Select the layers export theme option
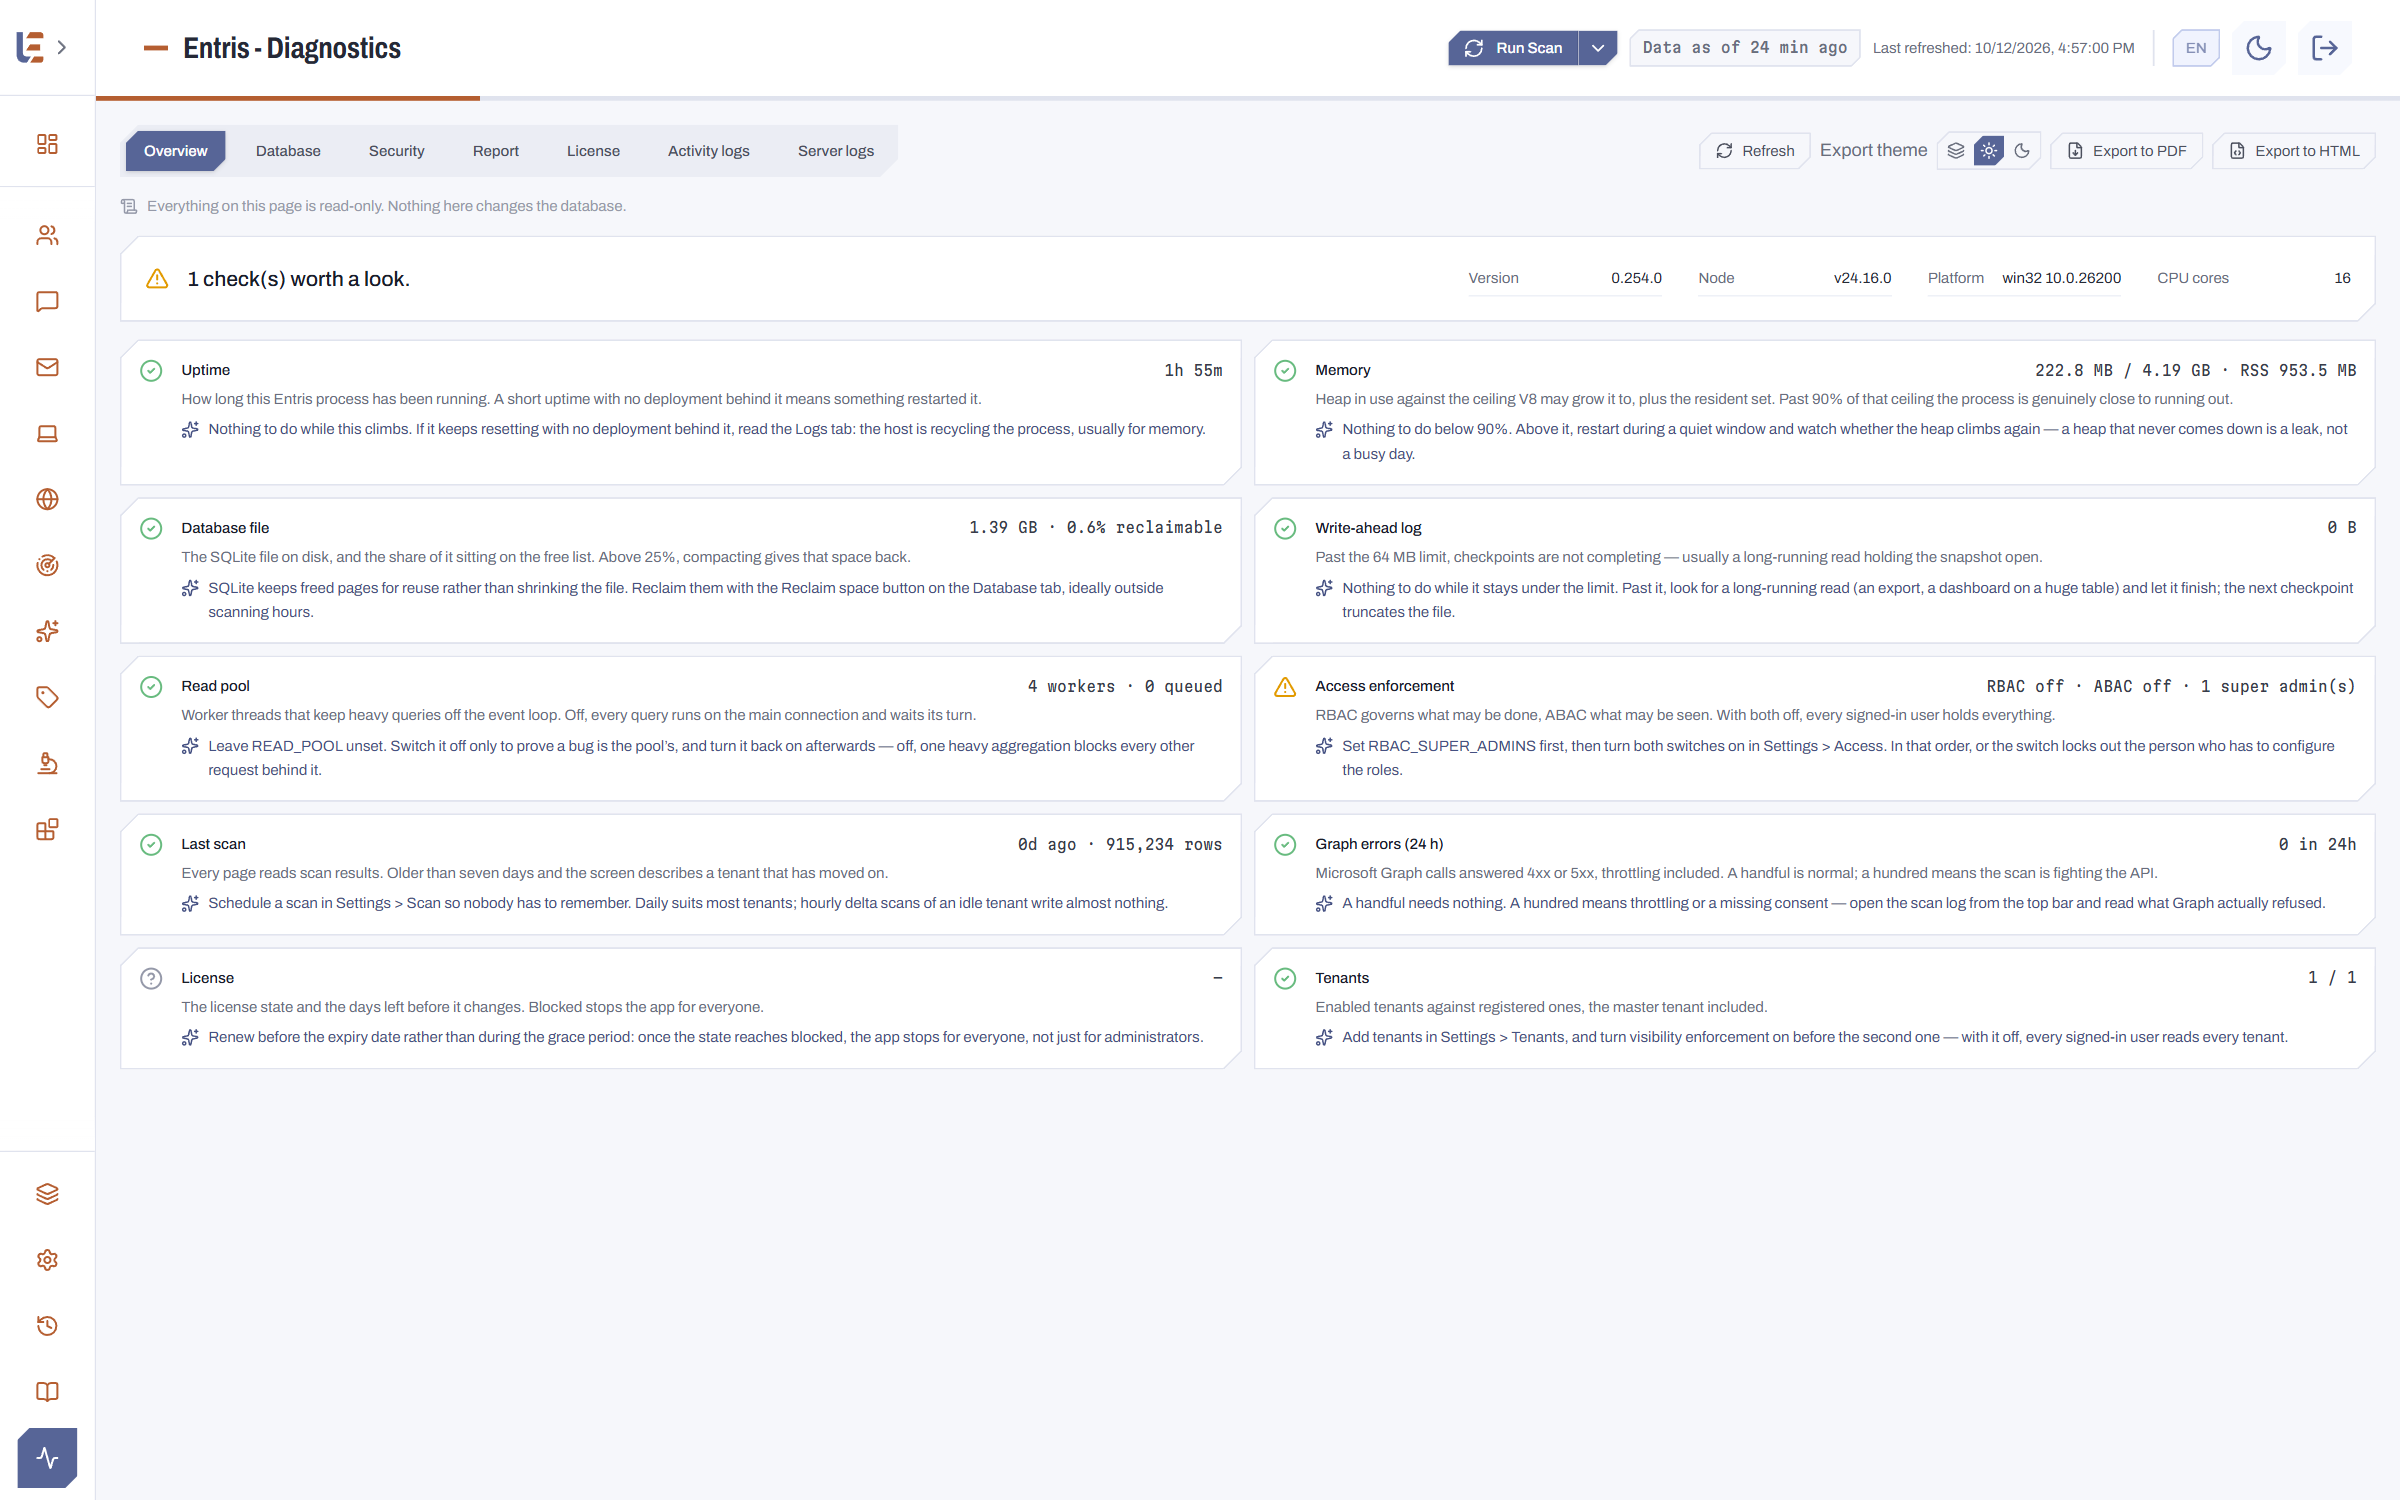This screenshot has height=1500, width=2400. (x=1956, y=151)
